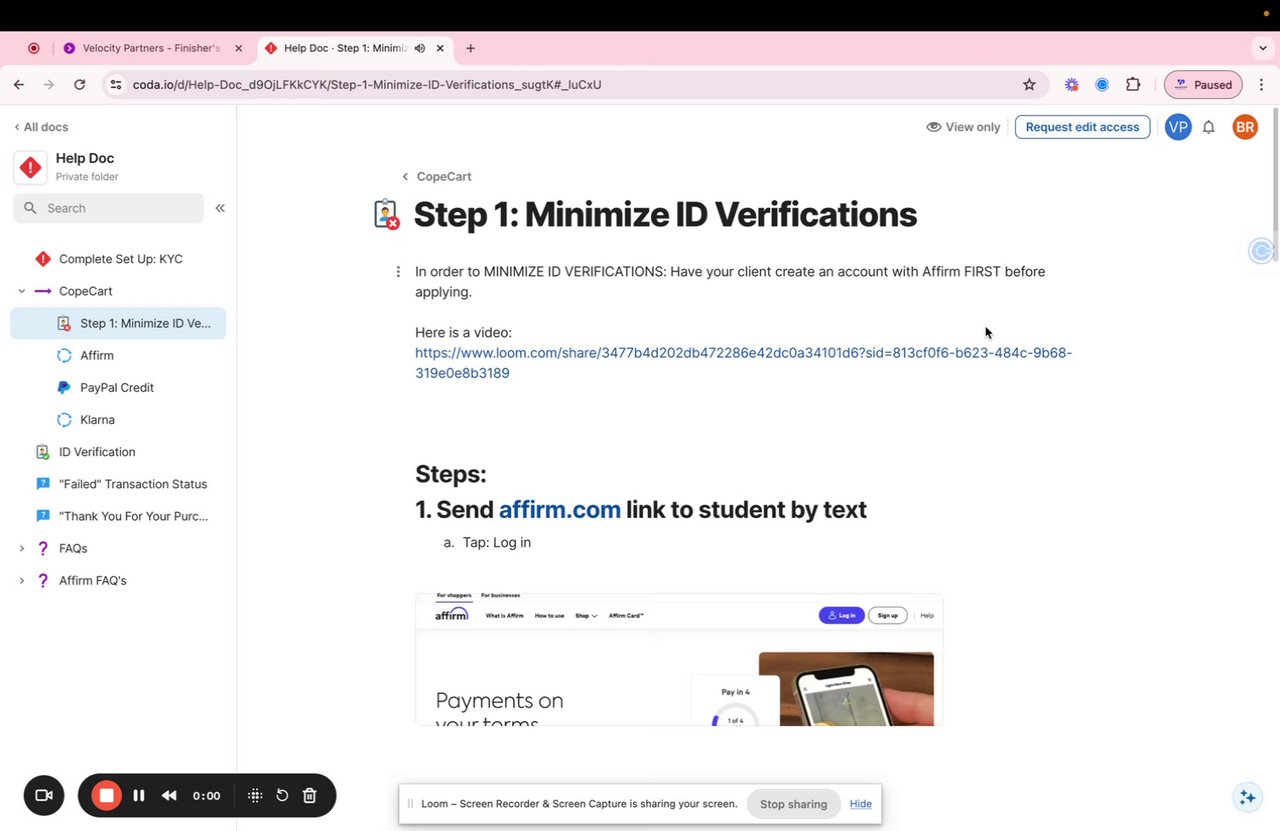The height and width of the screenshot is (831, 1280).
Task: Click the Paused profile button
Action: [1204, 85]
